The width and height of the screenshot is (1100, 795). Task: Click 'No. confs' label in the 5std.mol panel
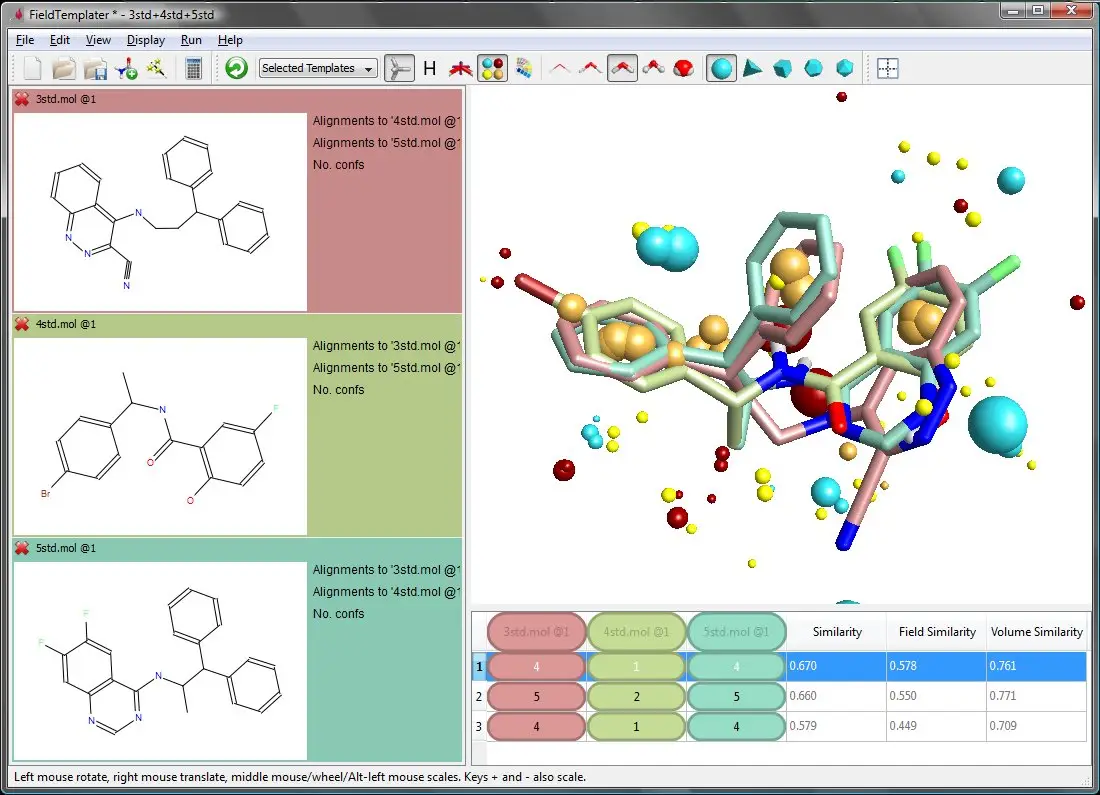click(338, 613)
